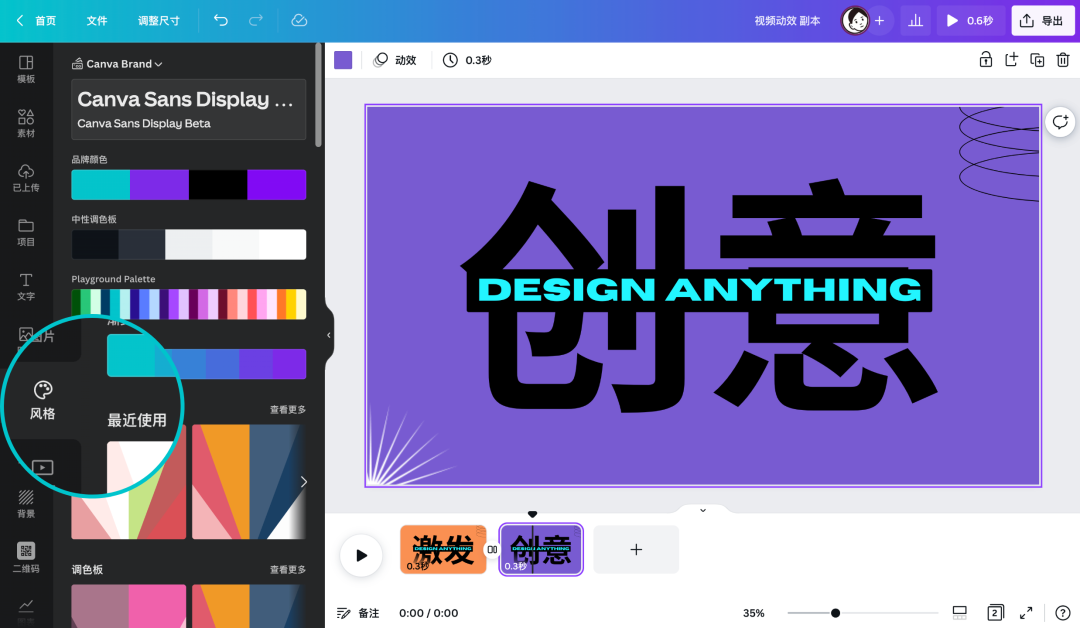Open the 项目 projects folder tab
The height and width of the screenshot is (628, 1080).
click(x=26, y=232)
